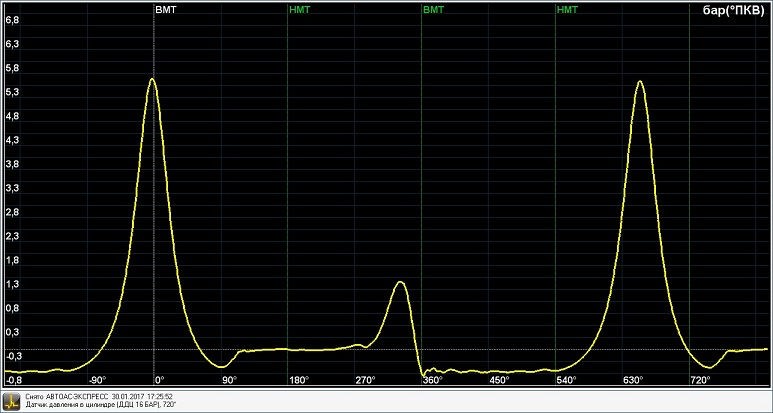Click the 6,3 pressure axis value
Screen dimensions: 773x413
pyautogui.click(x=12, y=44)
